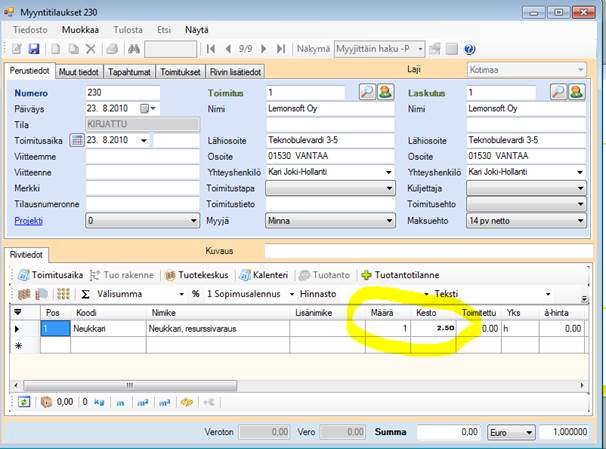The image size is (606, 449).
Task: Go to the next record arrow
Action: click(265, 49)
